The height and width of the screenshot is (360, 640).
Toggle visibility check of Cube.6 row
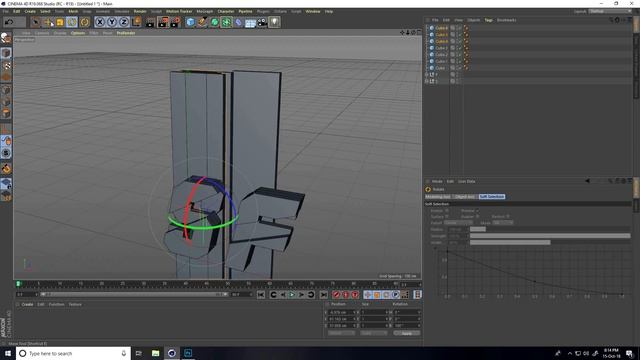tap(459, 28)
